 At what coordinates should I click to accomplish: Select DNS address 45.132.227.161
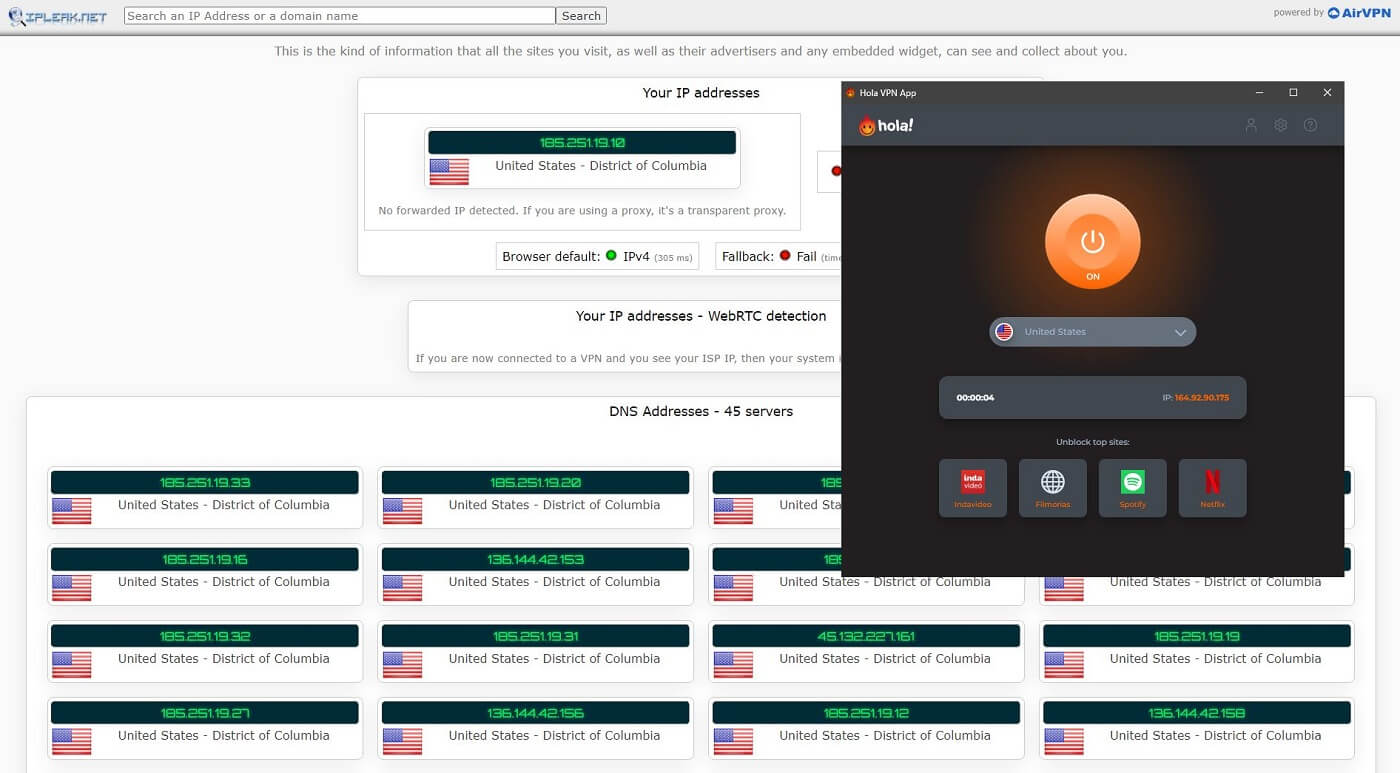pyautogui.click(x=866, y=636)
